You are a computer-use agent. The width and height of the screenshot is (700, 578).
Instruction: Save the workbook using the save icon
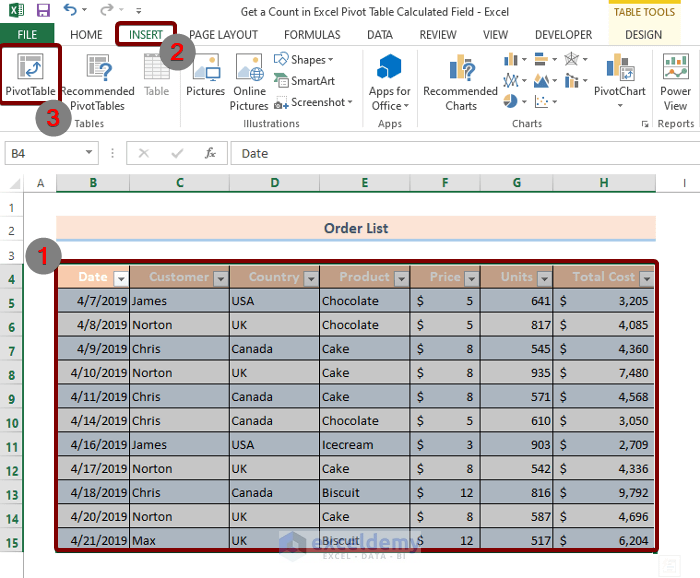coord(43,11)
